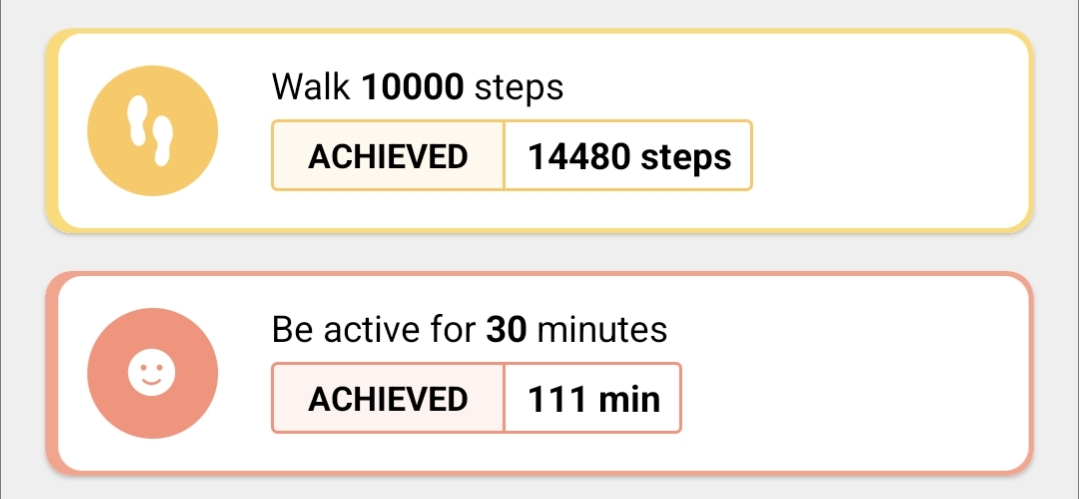The width and height of the screenshot is (1079, 499).
Task: Select the 14480 steps value
Action: 629,156
